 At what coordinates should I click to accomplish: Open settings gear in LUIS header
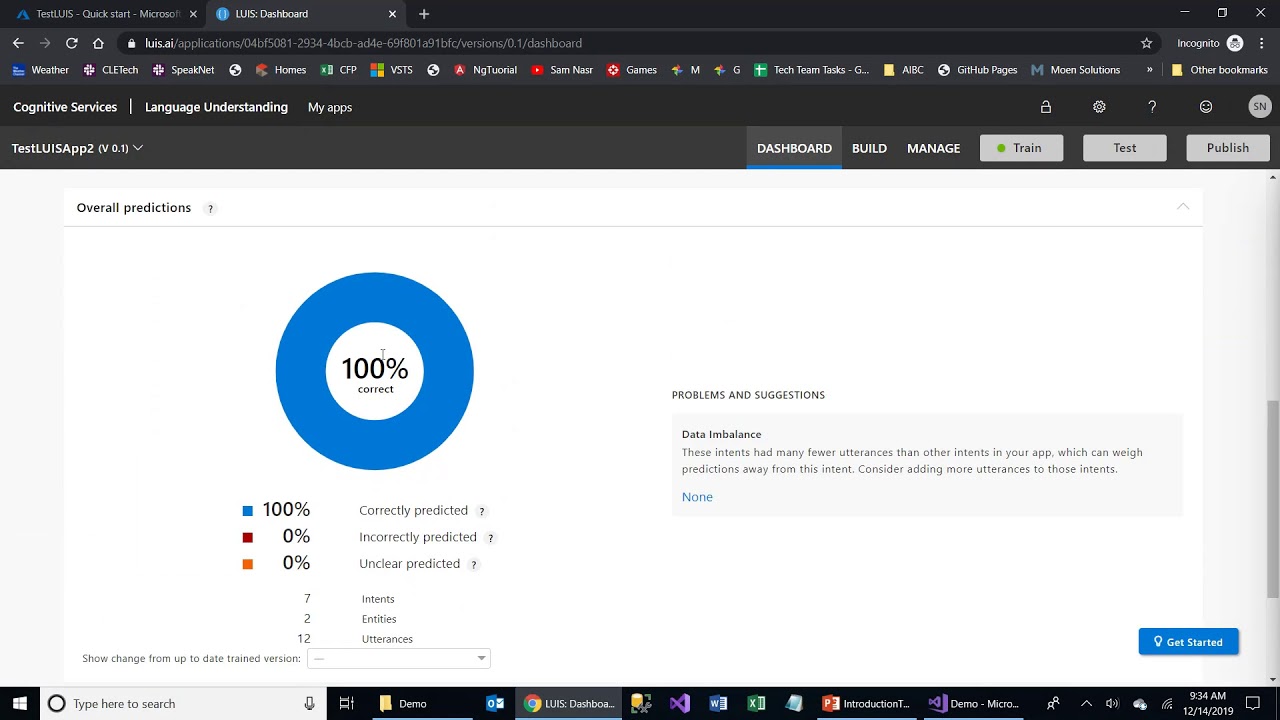tap(1099, 107)
